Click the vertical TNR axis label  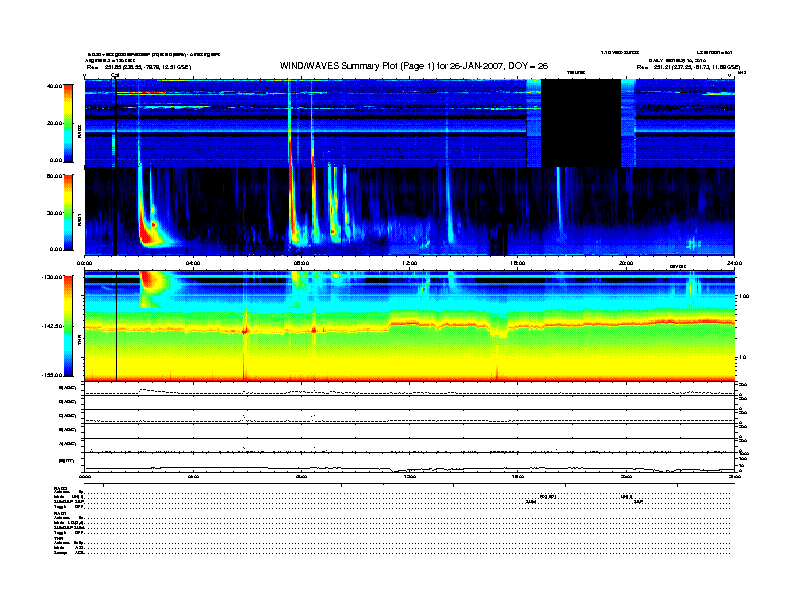pyautogui.click(x=79, y=342)
